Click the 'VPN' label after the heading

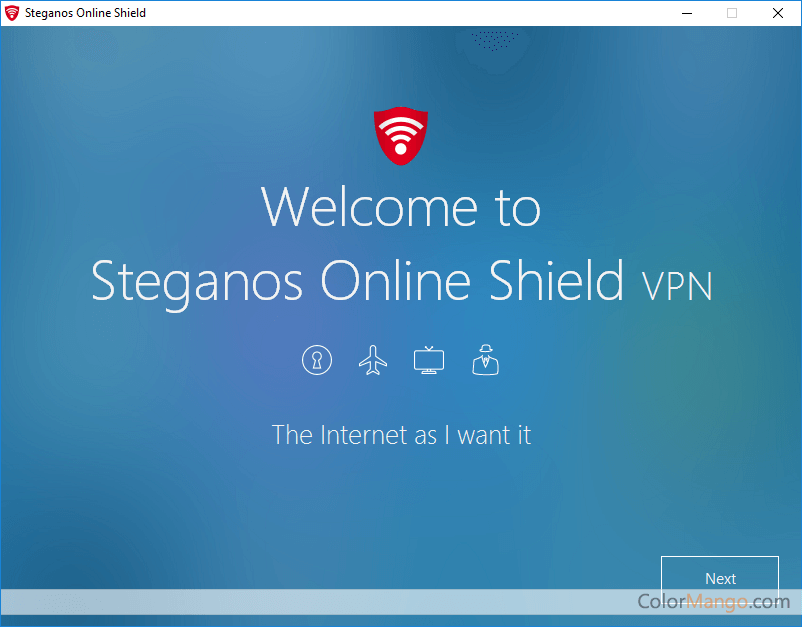click(677, 286)
